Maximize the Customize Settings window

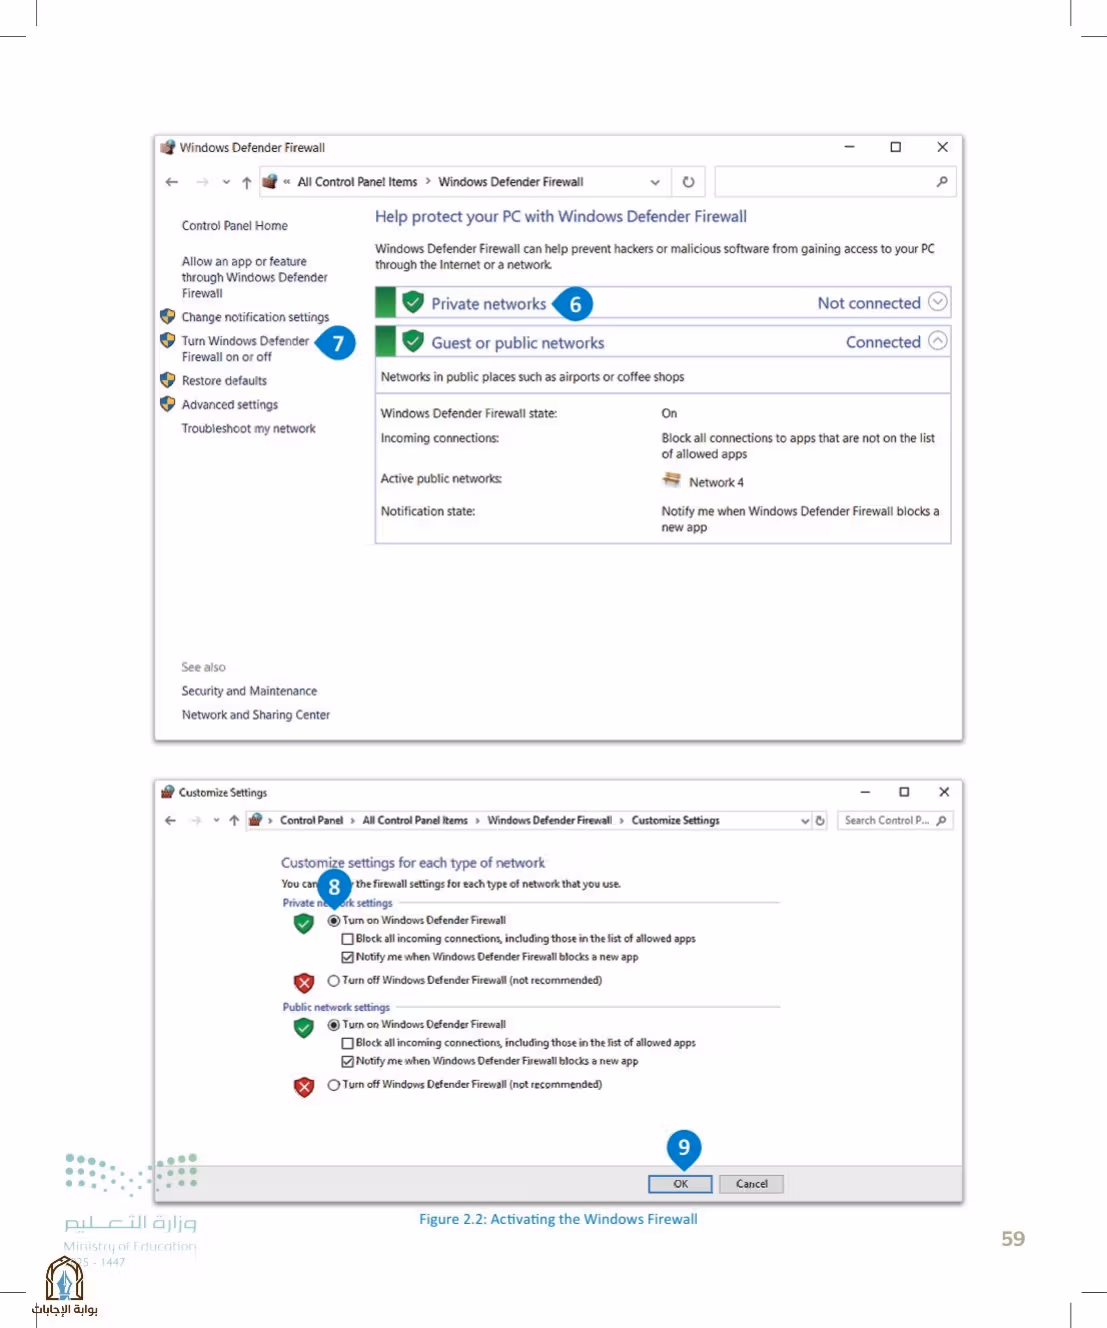point(904,792)
